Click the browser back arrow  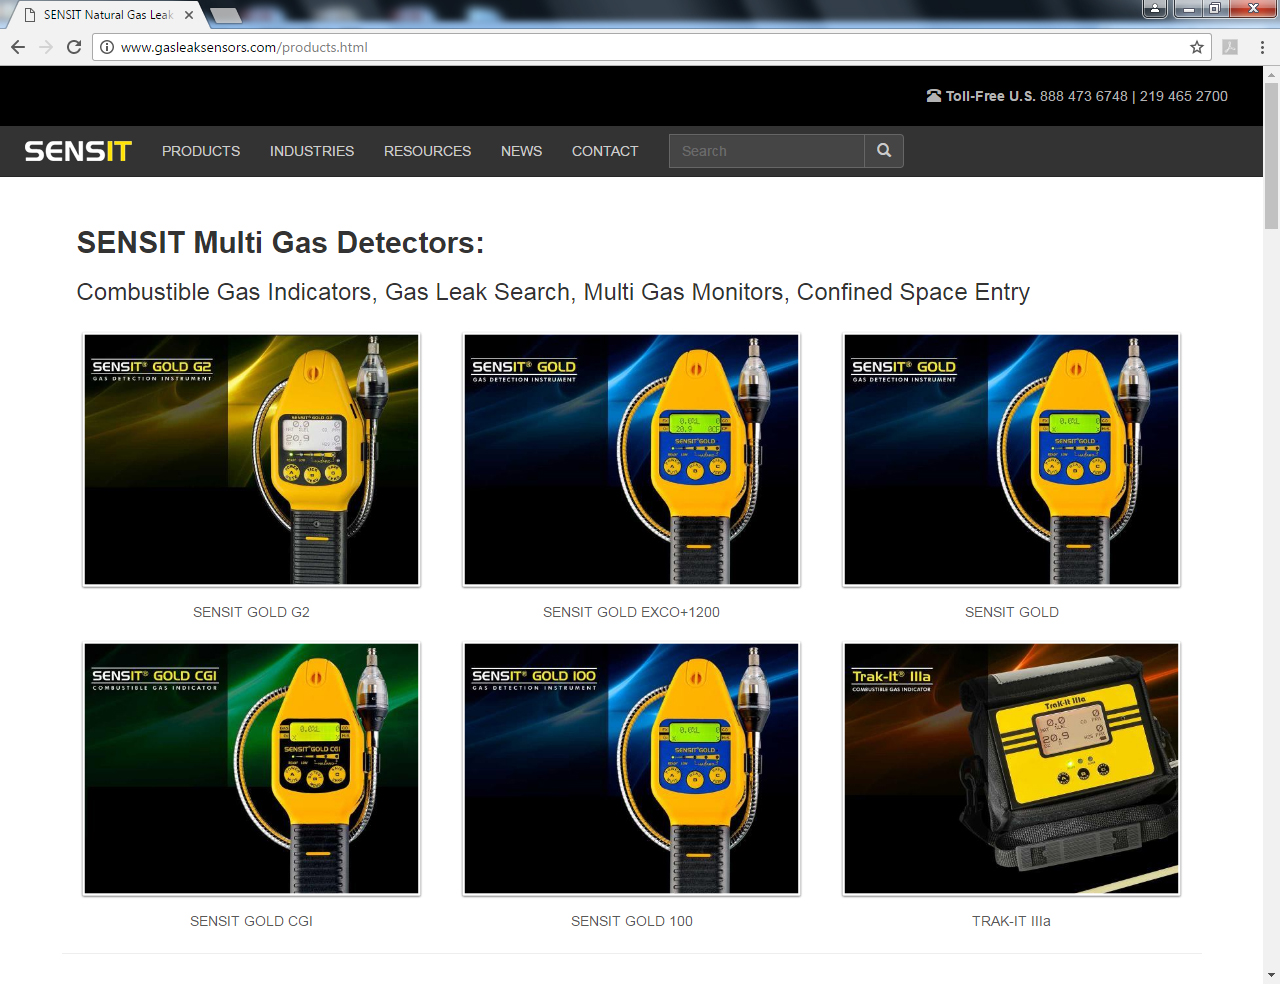[18, 47]
